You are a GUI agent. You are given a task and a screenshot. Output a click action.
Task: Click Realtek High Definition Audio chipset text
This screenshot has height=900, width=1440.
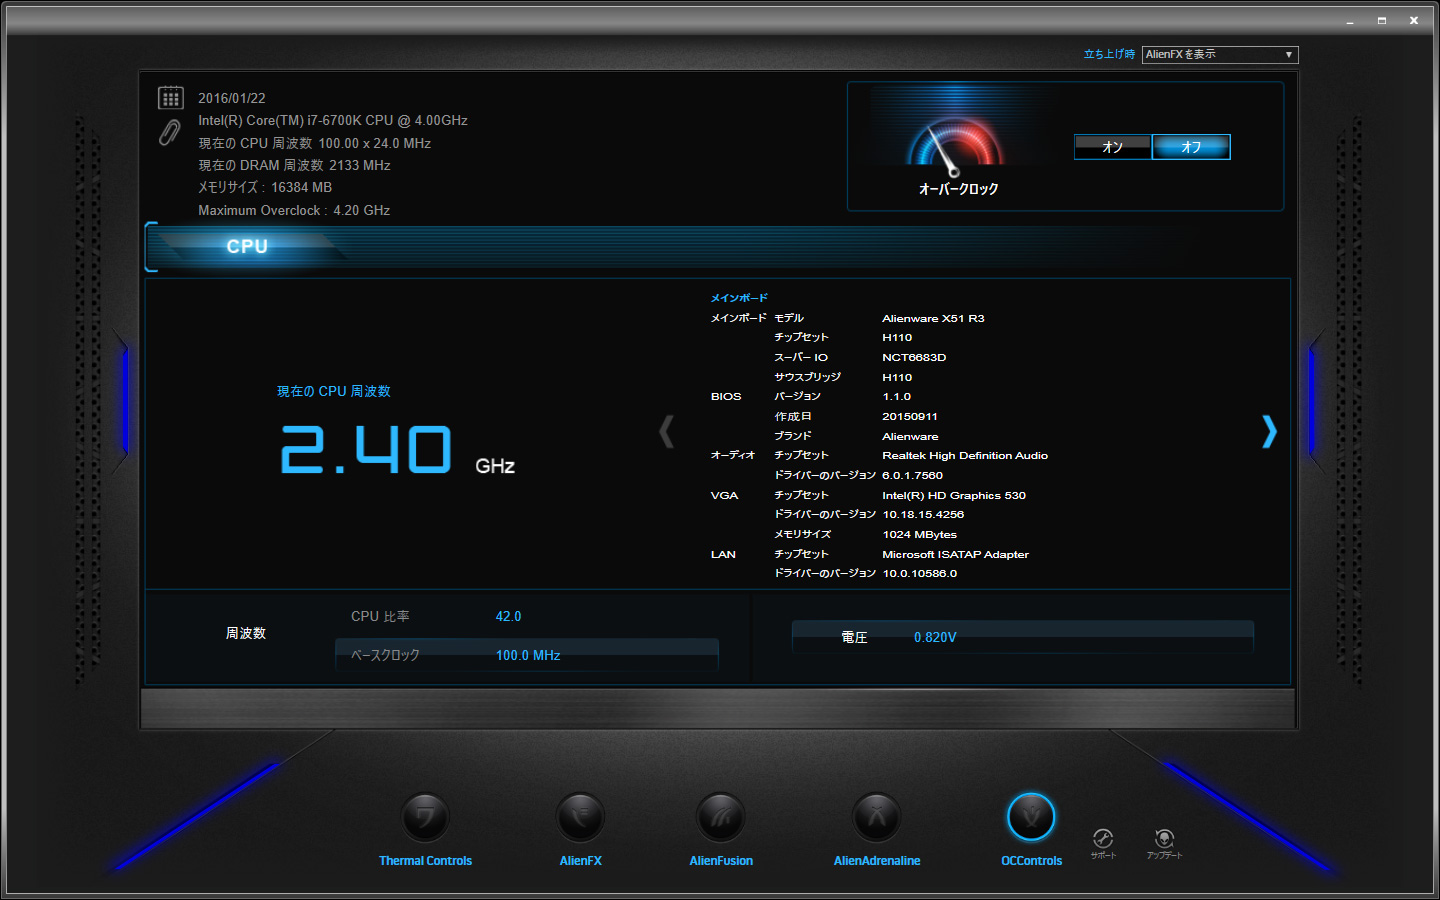pyautogui.click(x=965, y=456)
